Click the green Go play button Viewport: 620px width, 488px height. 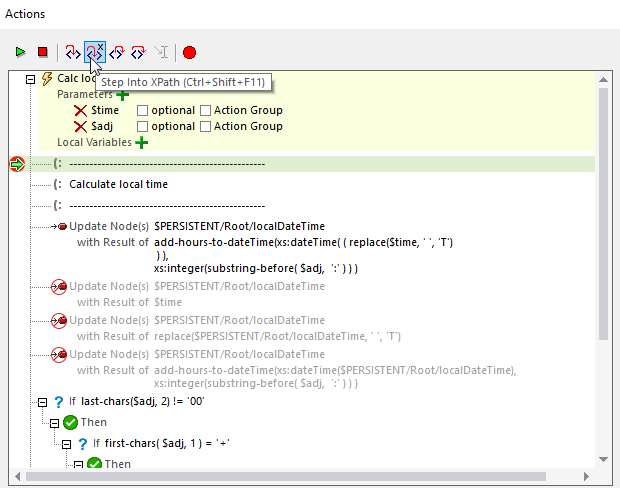[x=20, y=52]
